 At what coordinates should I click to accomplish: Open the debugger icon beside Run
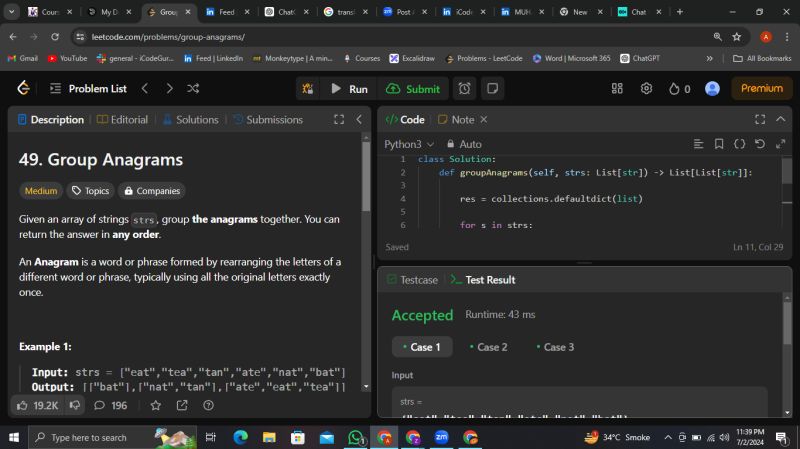coord(308,89)
